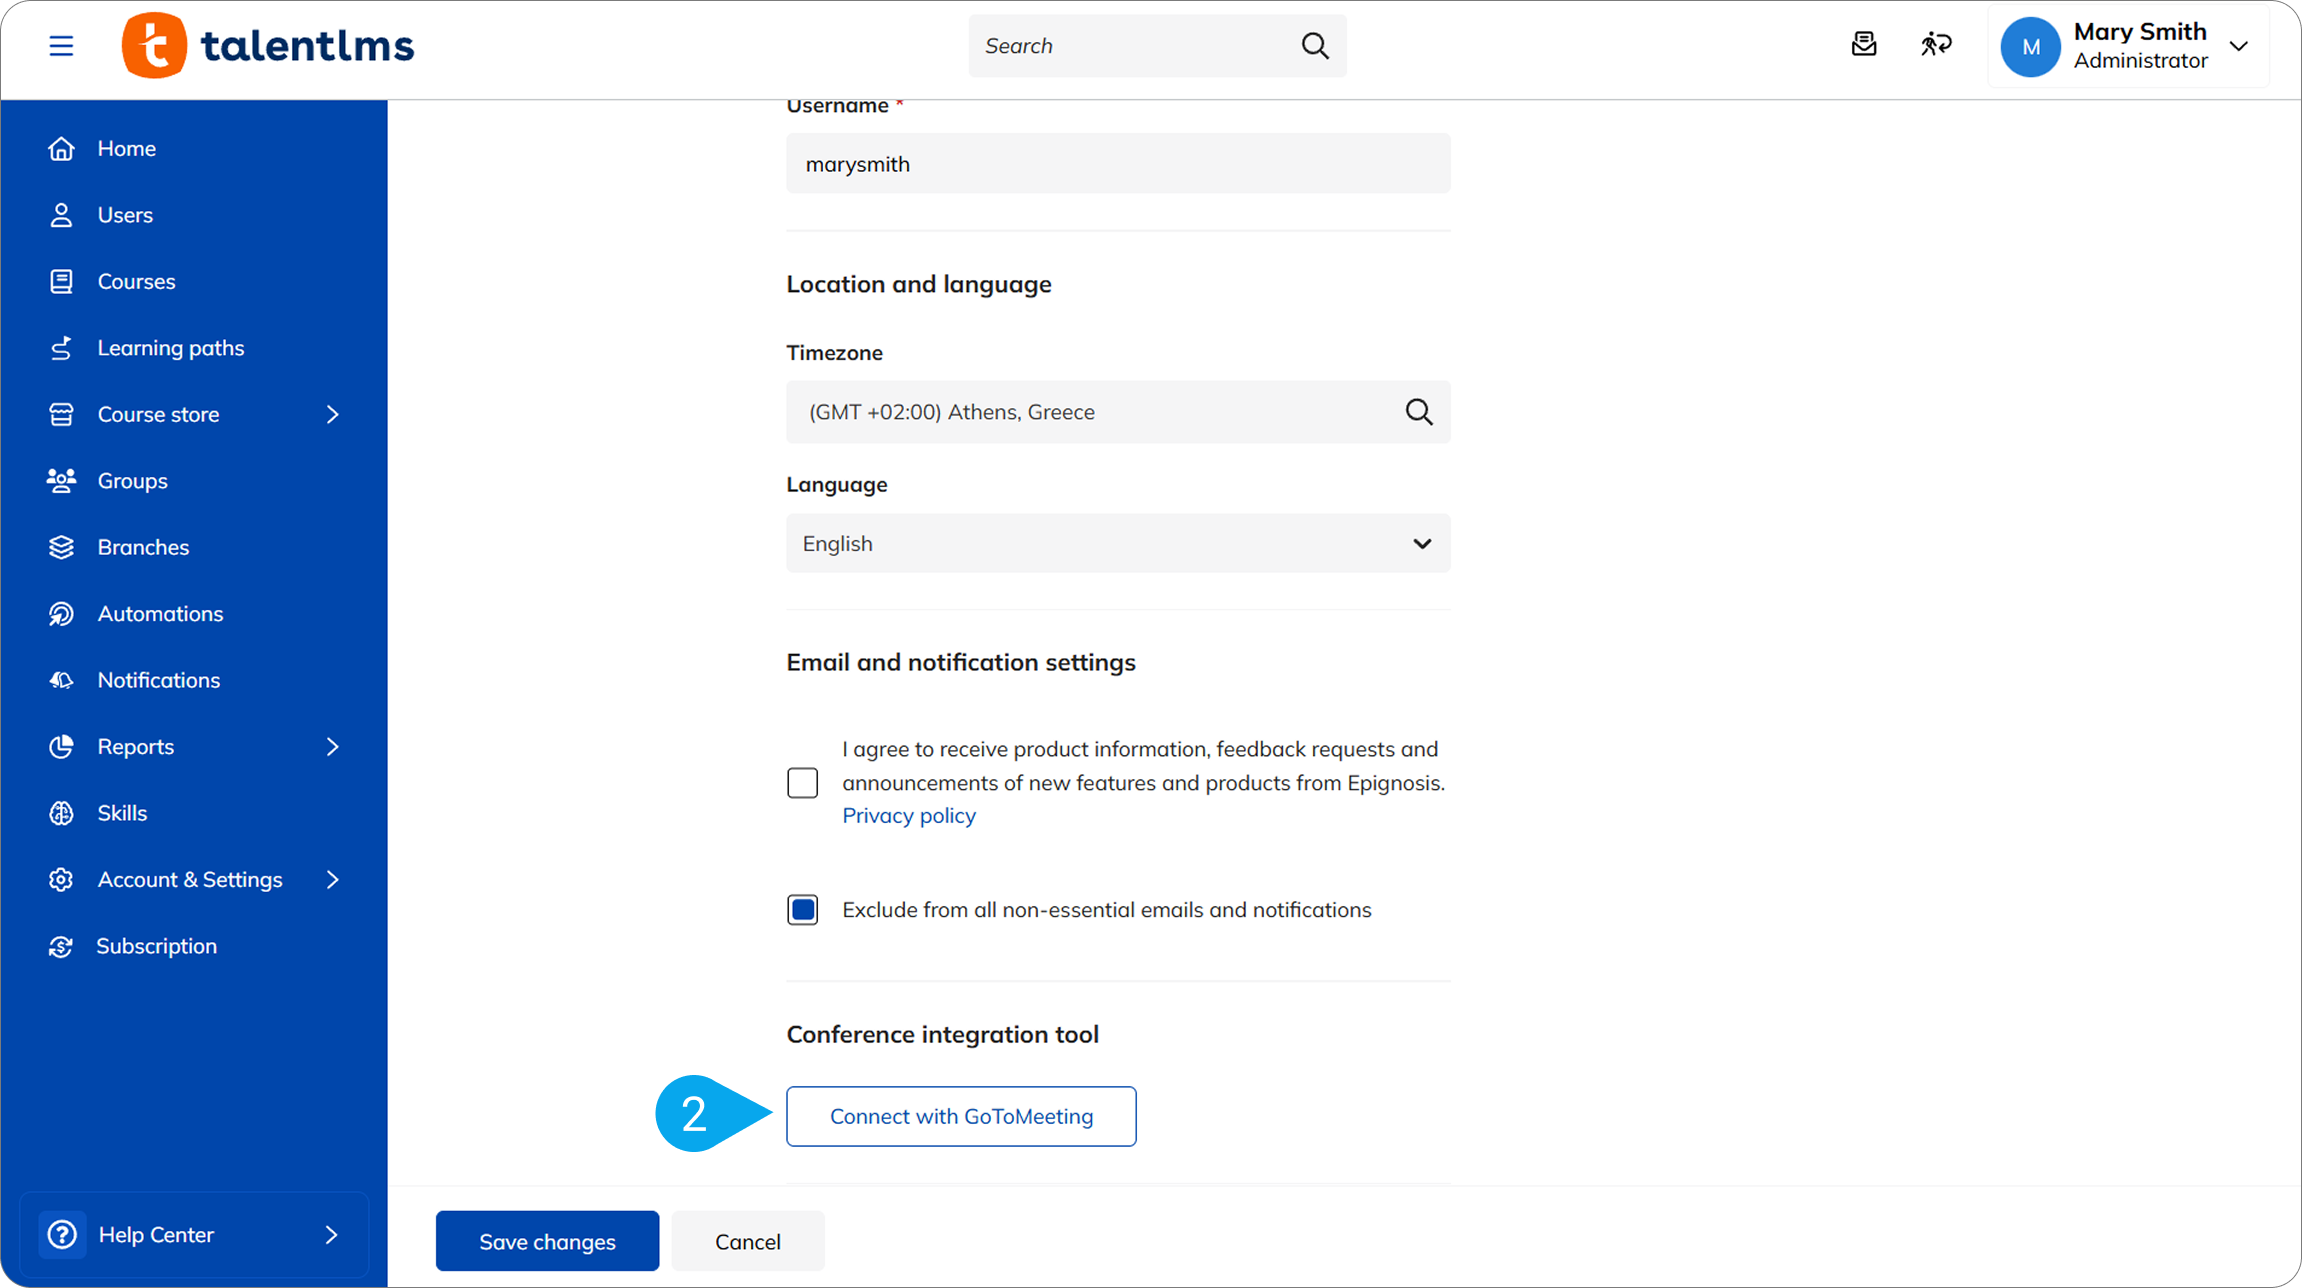Image resolution: width=2302 pixels, height=1288 pixels.
Task: Open the Mary Smith profile dropdown arrow
Action: (2239, 47)
